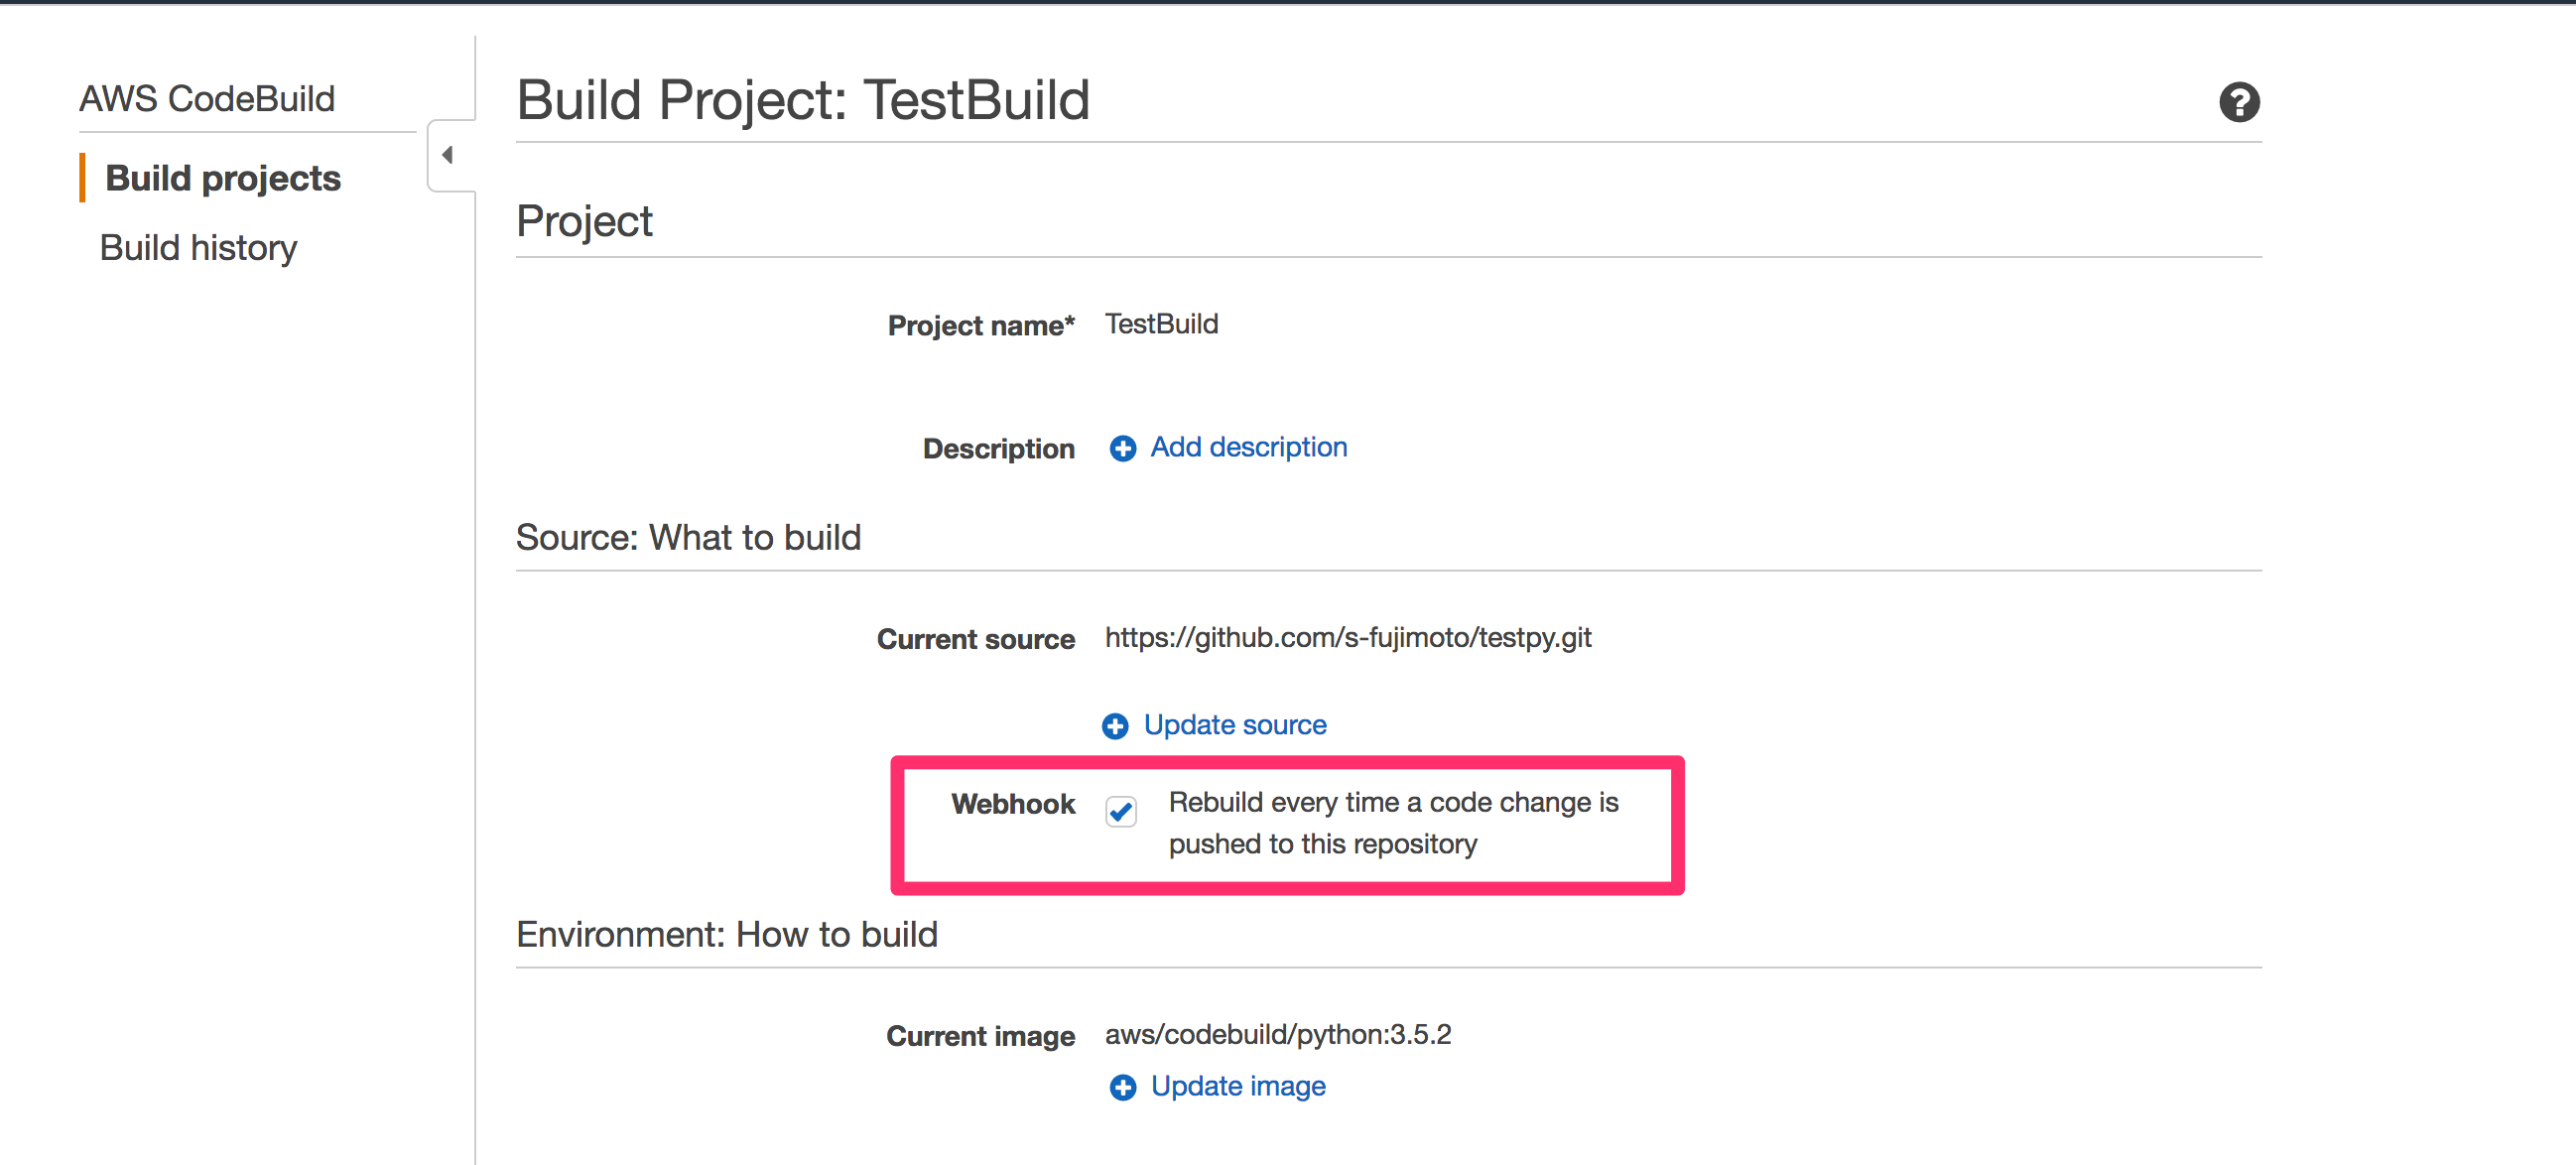Click the TestBuild project name value
Viewport: 2576px width, 1165px height.
[x=1161, y=324]
